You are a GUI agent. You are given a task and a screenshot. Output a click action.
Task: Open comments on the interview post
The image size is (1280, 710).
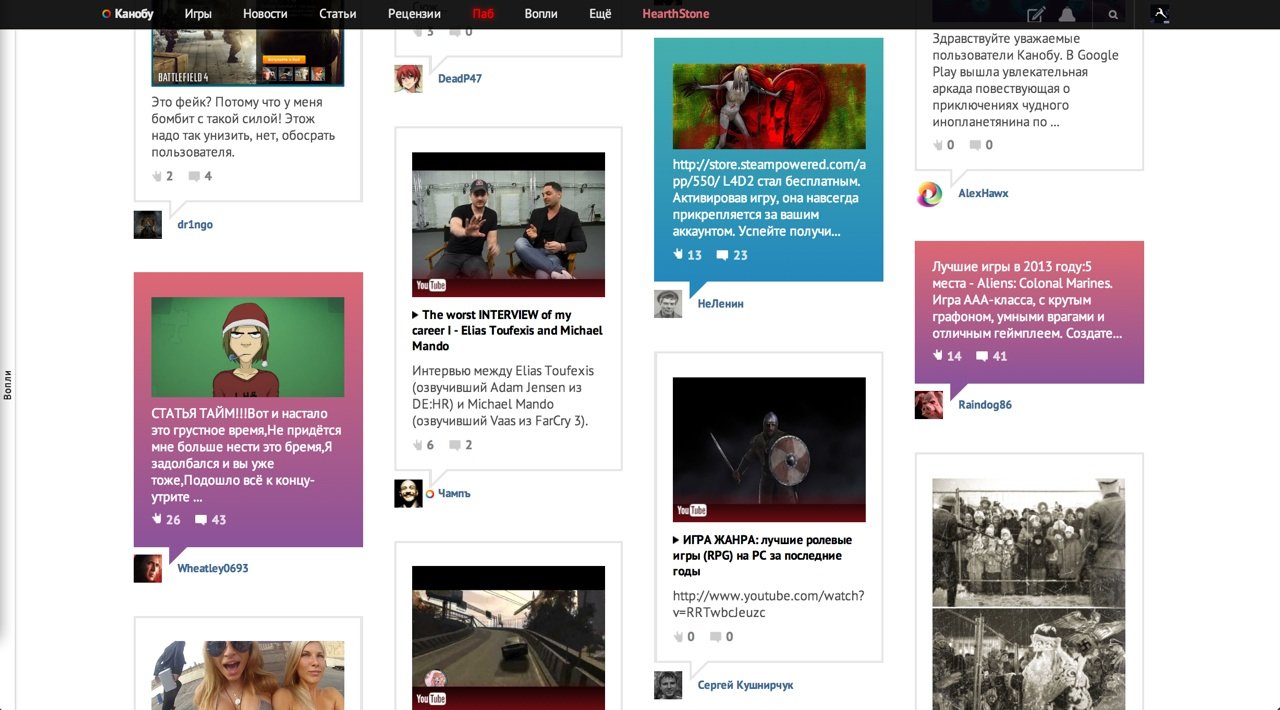tap(461, 445)
